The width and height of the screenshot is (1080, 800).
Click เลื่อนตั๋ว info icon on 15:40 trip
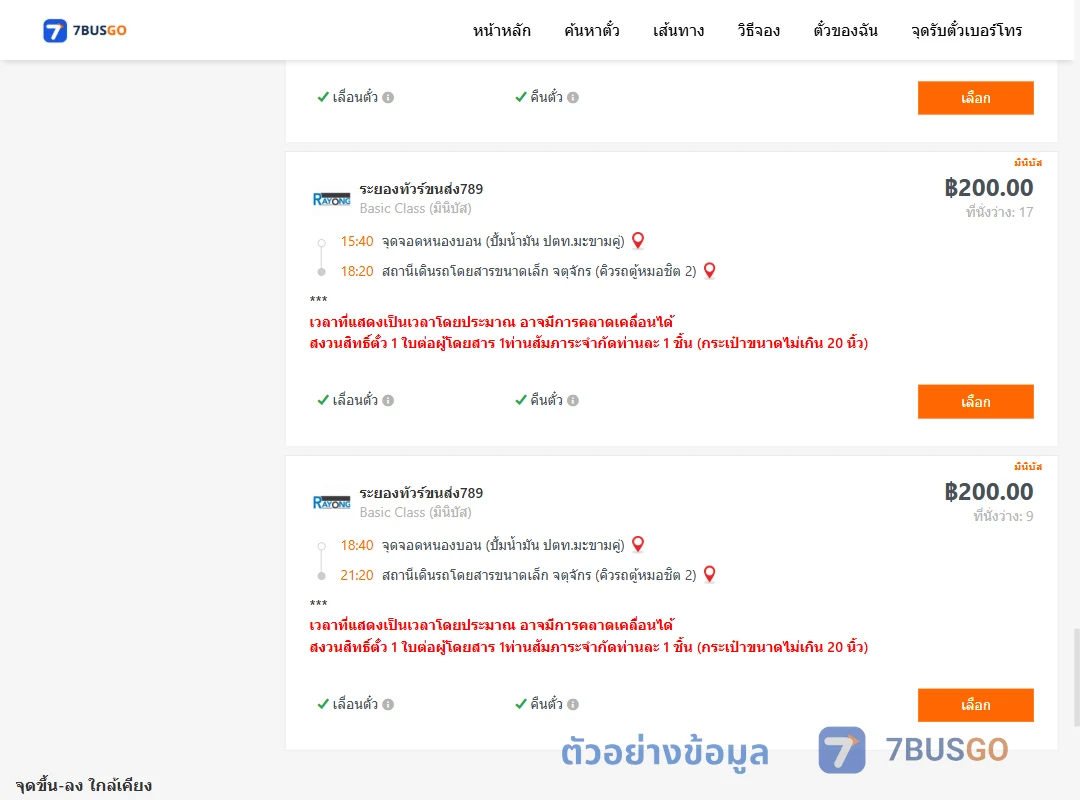tap(388, 400)
